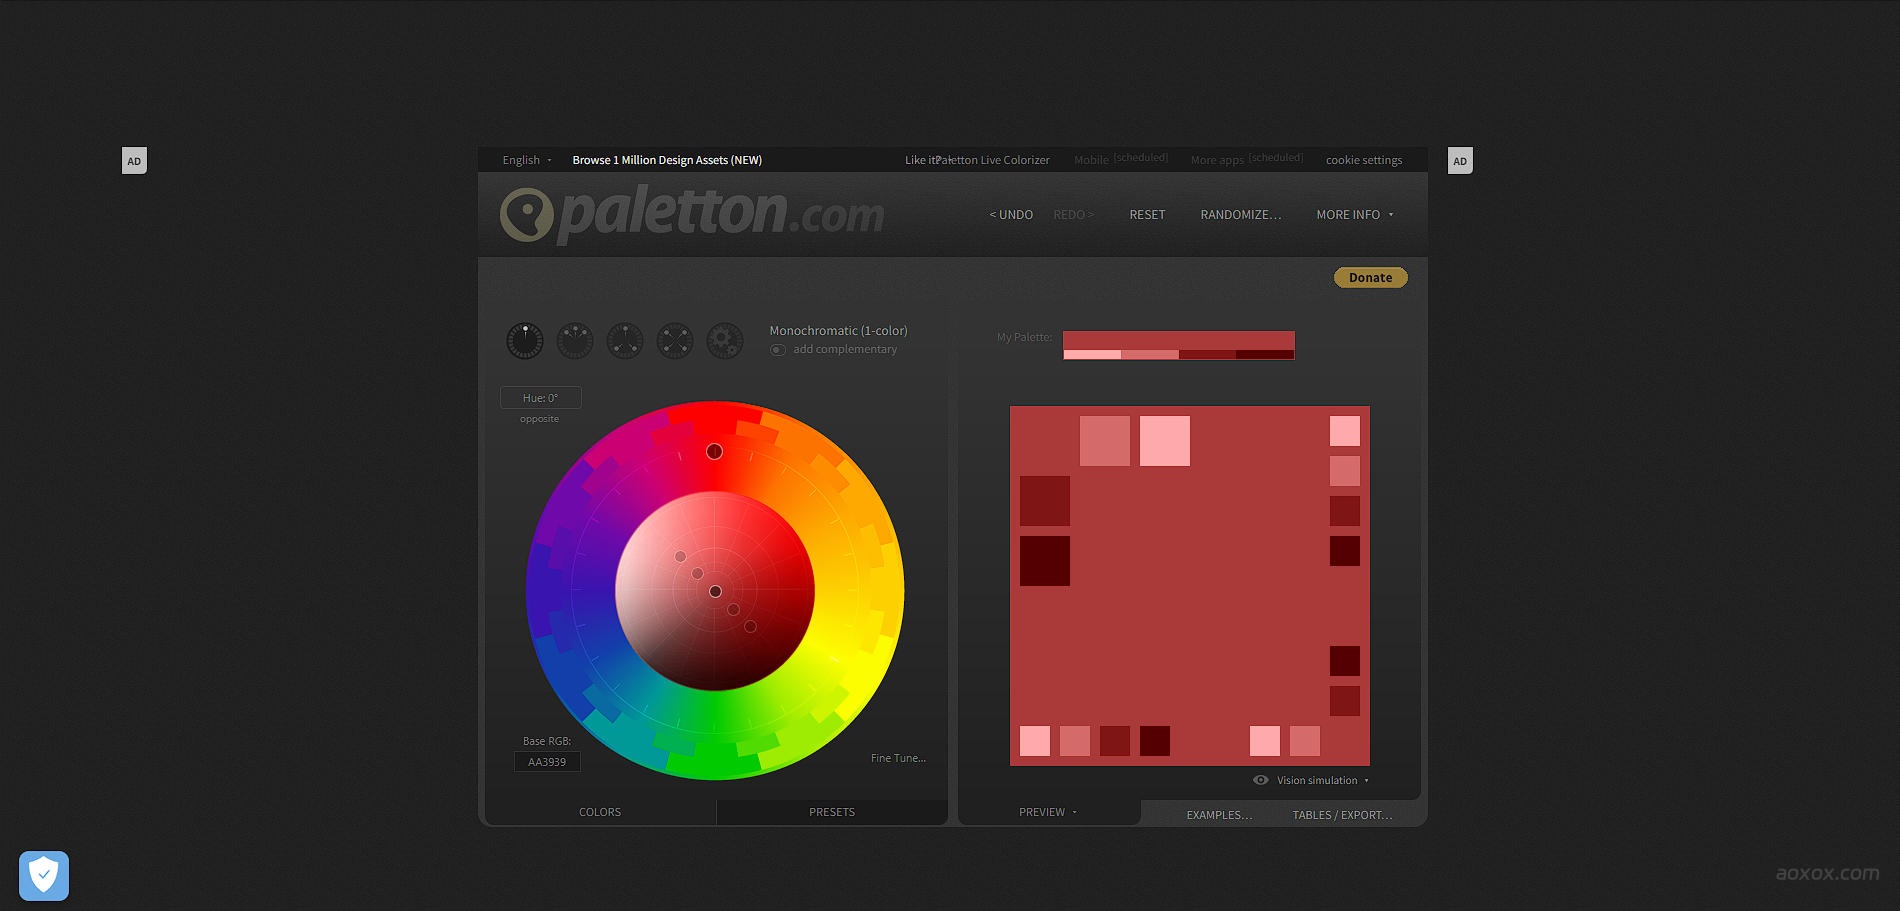The width and height of the screenshot is (1900, 911).
Task: Select the Tetrad color scheme icon
Action: click(675, 341)
